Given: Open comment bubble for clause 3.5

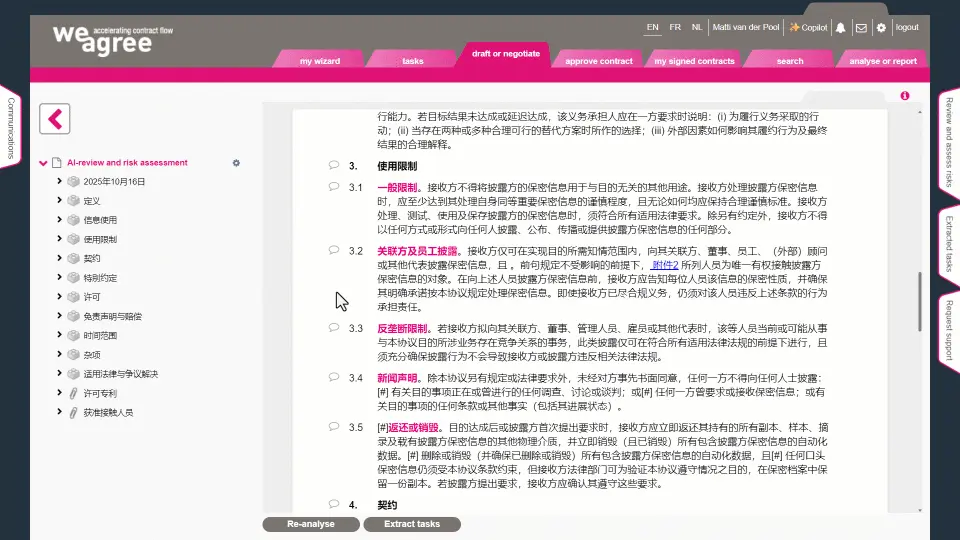Looking at the screenshot, I should coord(334,427).
